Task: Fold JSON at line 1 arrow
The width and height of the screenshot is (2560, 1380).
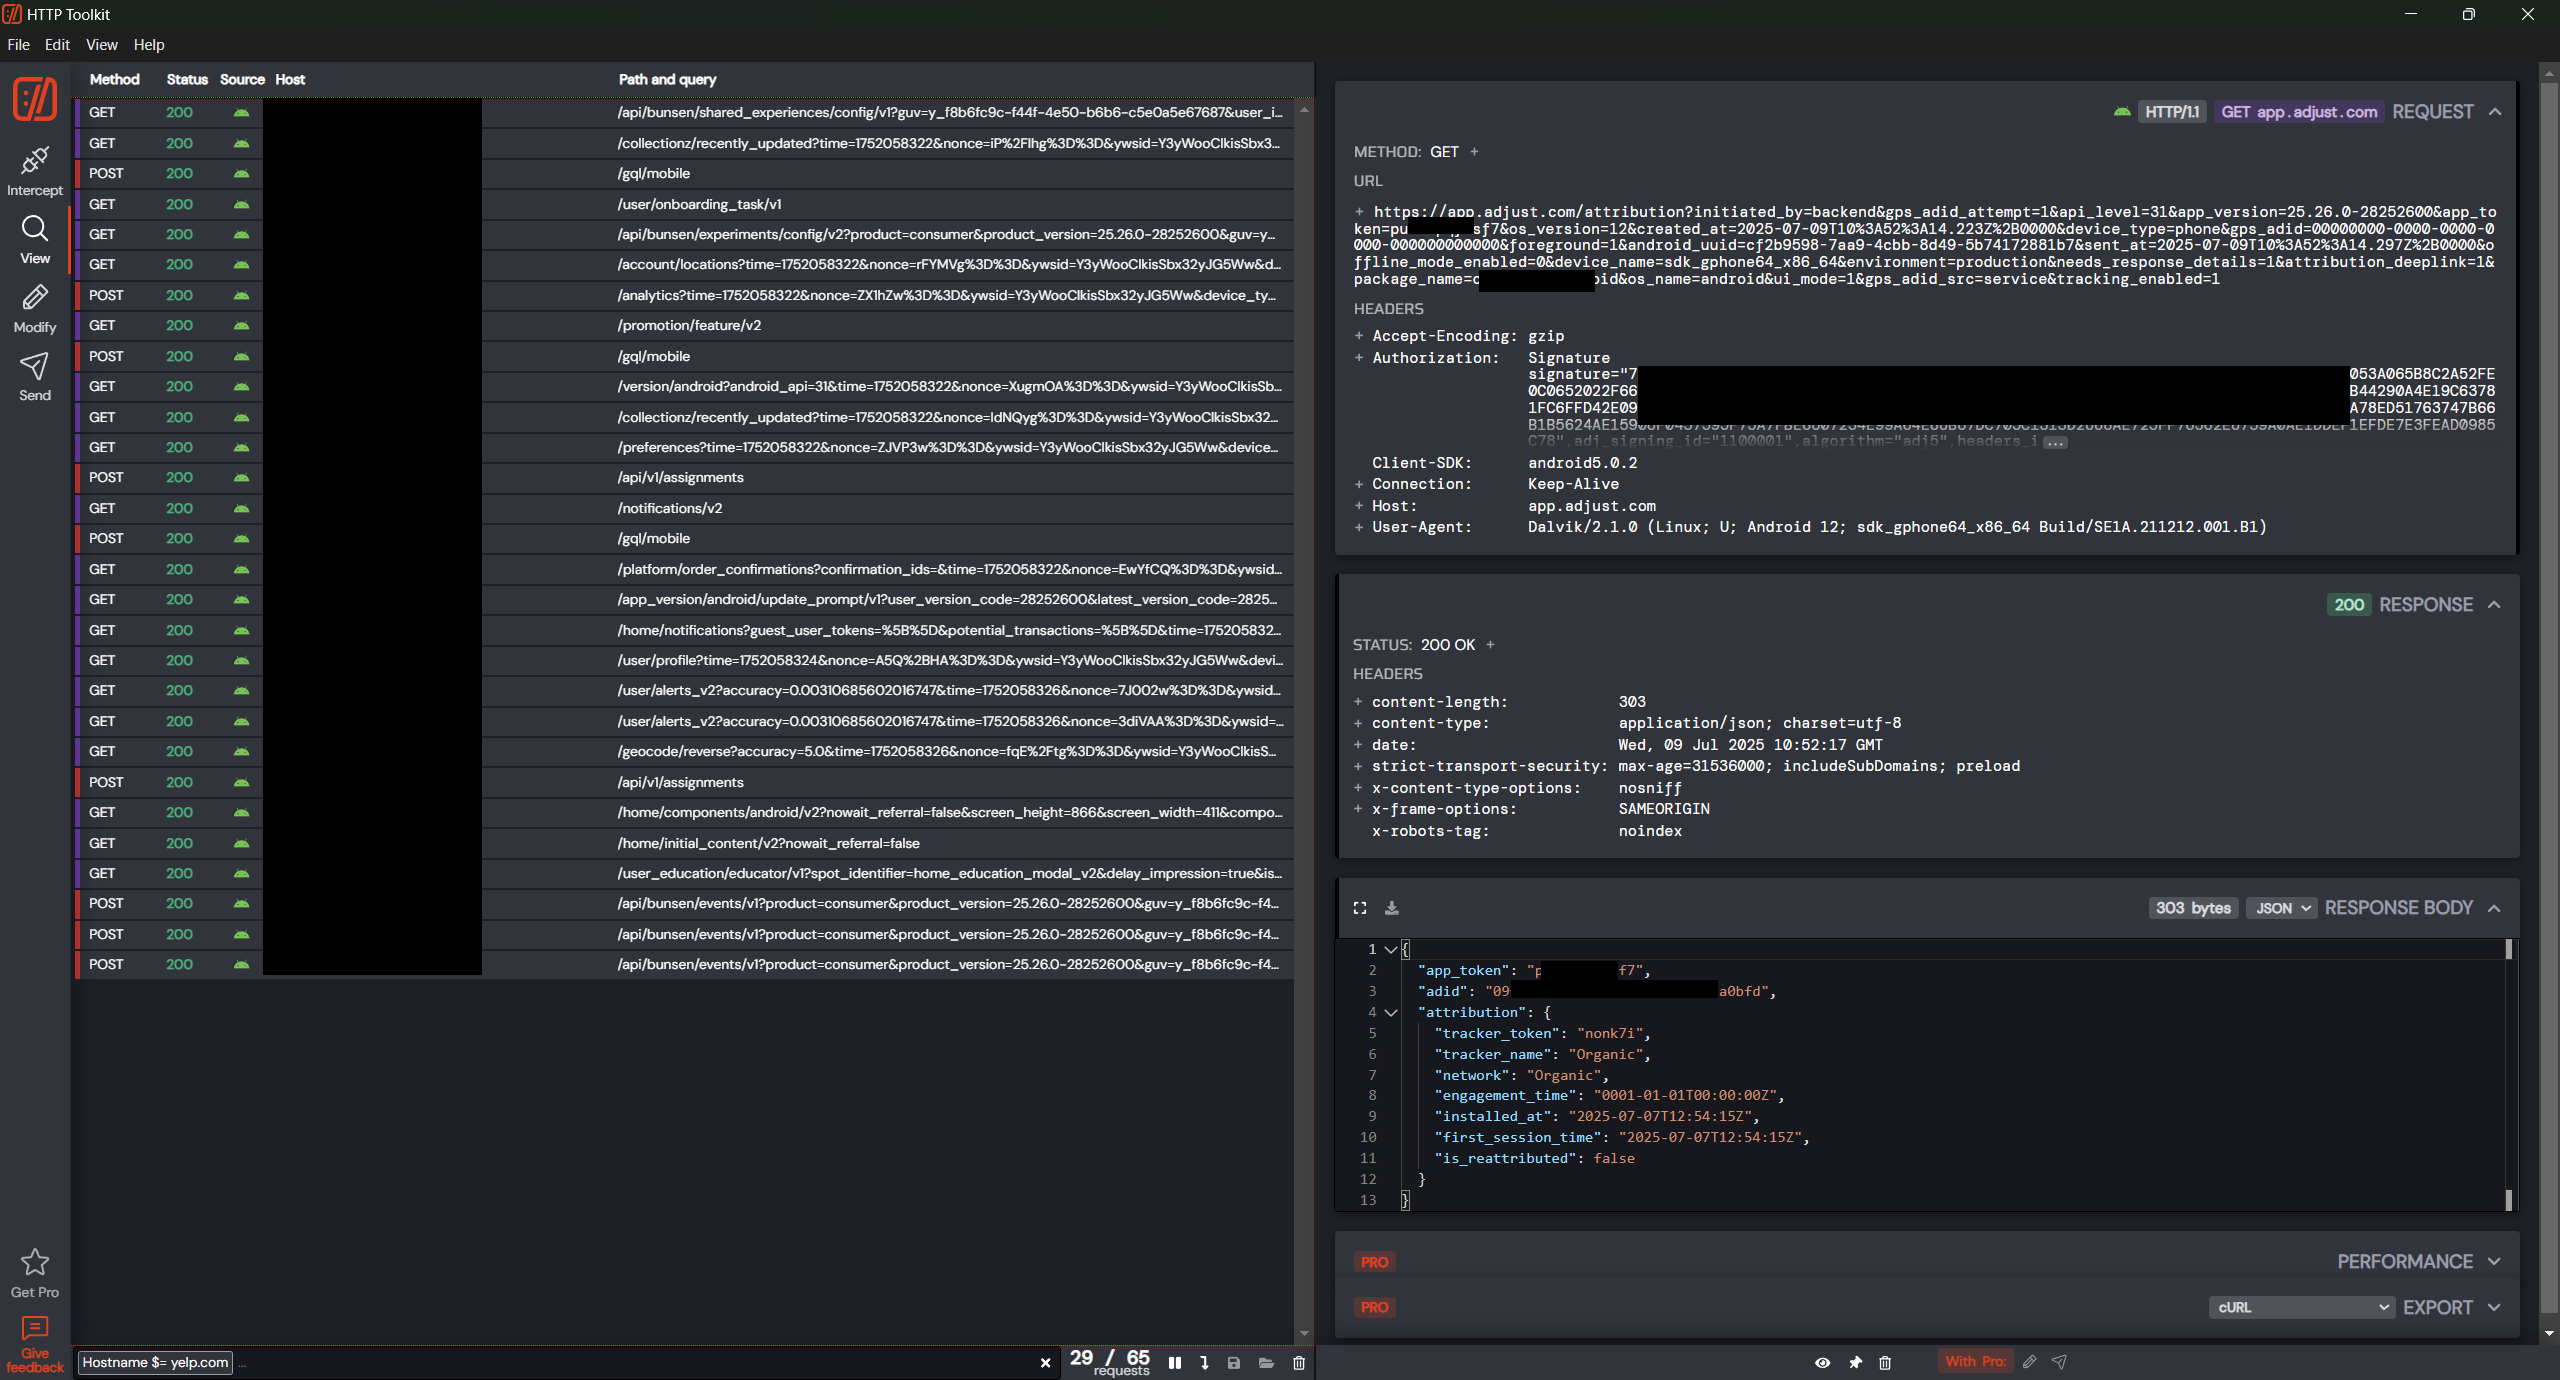Action: 1390,950
